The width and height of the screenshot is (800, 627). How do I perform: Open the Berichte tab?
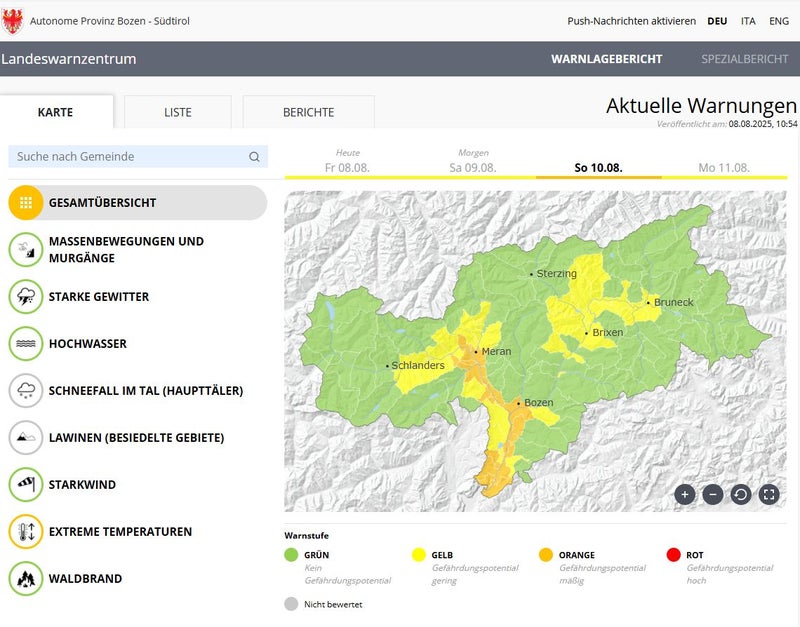click(308, 112)
